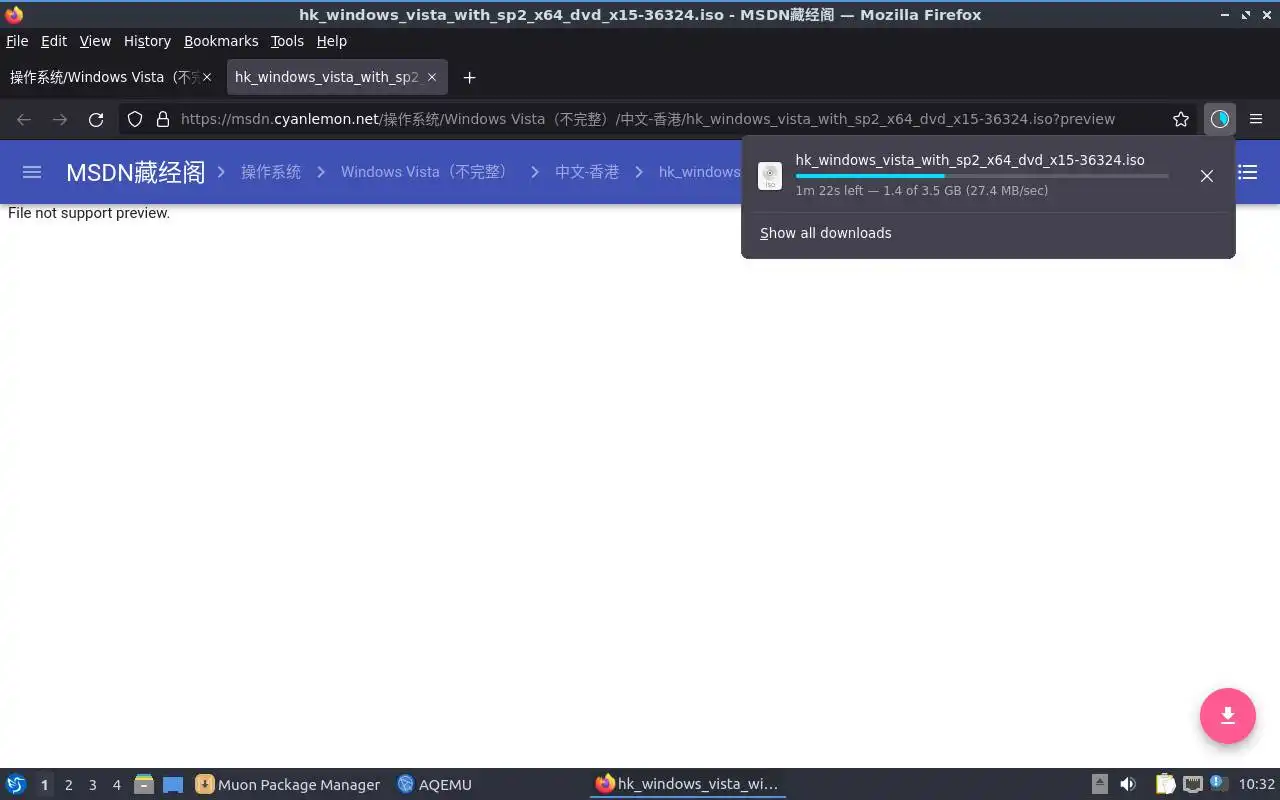Select Firefox hk_windows_vista taskbar entry
The image size is (1280, 800).
coord(687,784)
